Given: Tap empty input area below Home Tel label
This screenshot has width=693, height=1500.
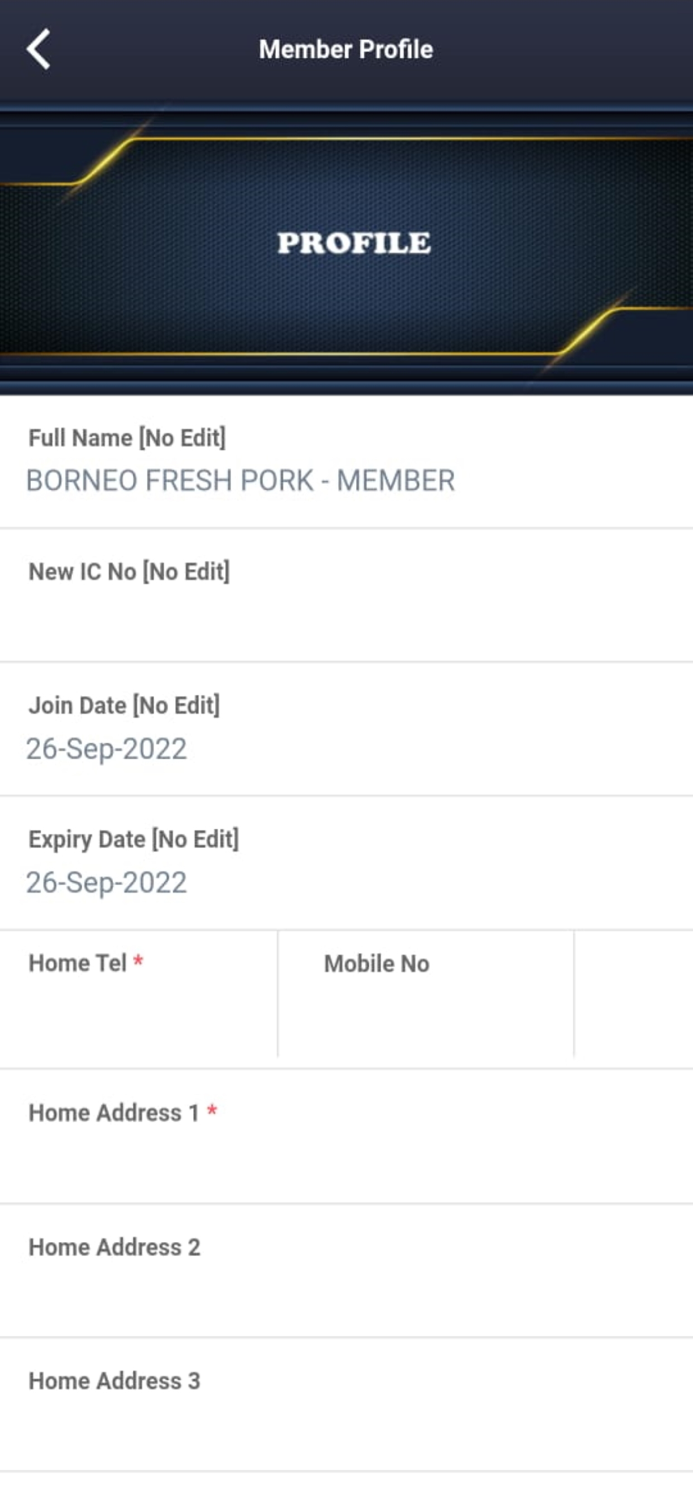Looking at the screenshot, I should pyautogui.click(x=138, y=1015).
